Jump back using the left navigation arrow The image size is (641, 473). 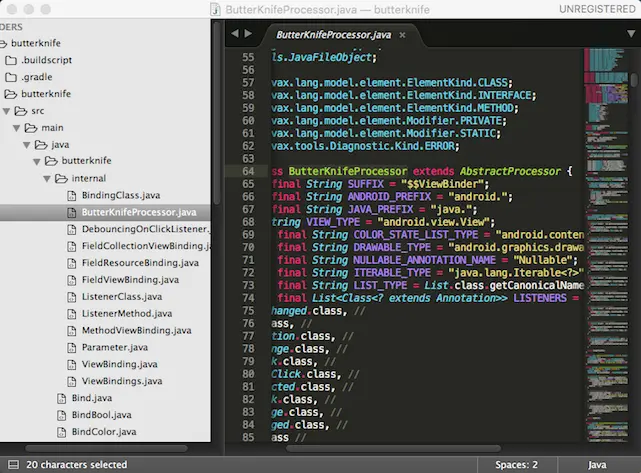pyautogui.click(x=235, y=34)
